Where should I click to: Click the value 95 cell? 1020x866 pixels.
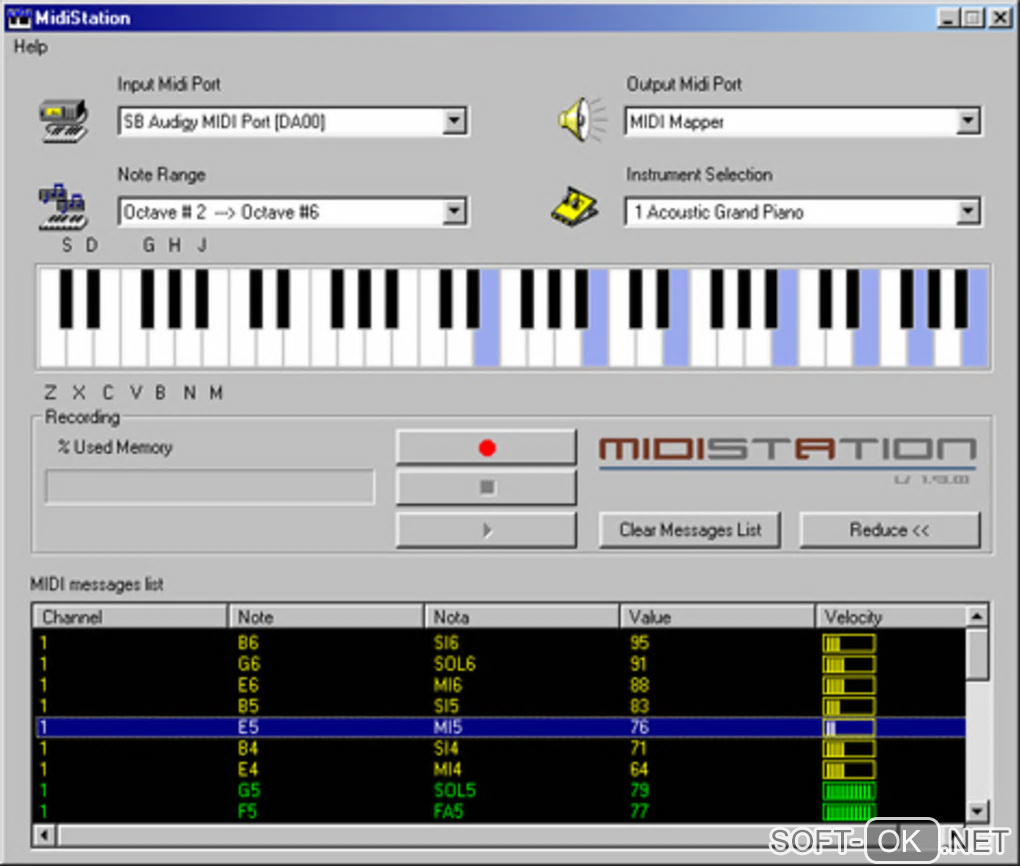pos(639,643)
